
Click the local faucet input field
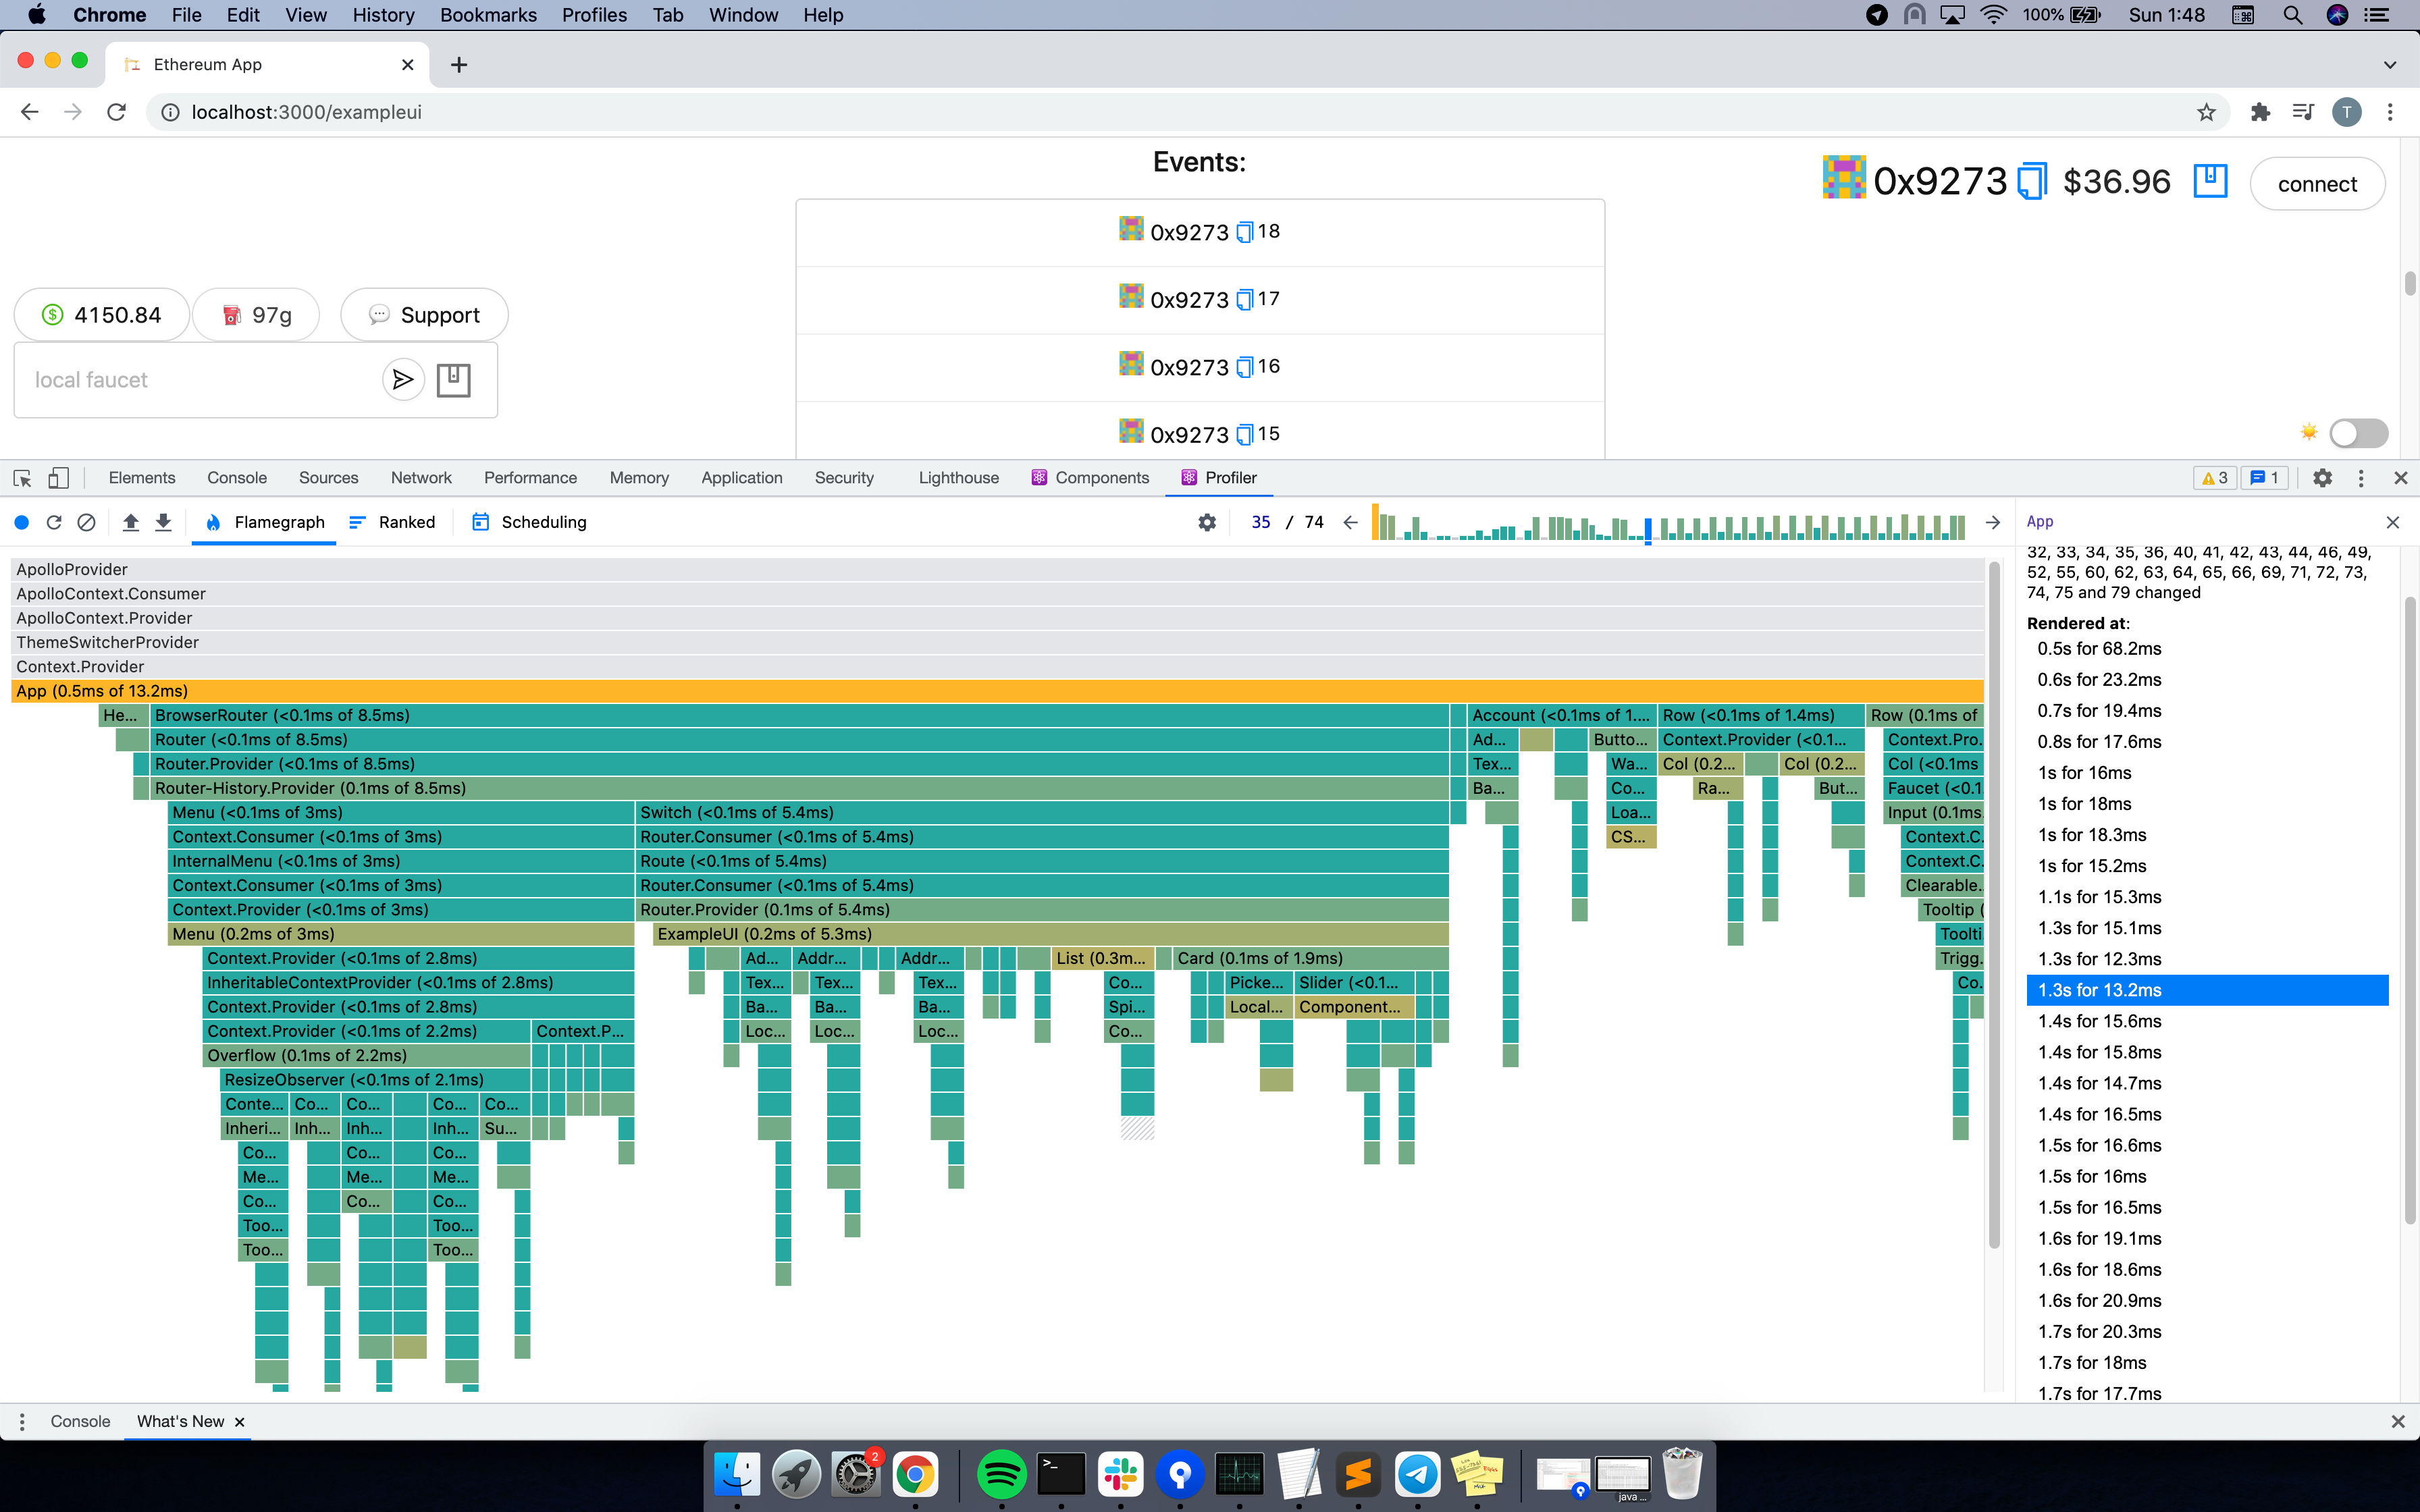coord(200,380)
